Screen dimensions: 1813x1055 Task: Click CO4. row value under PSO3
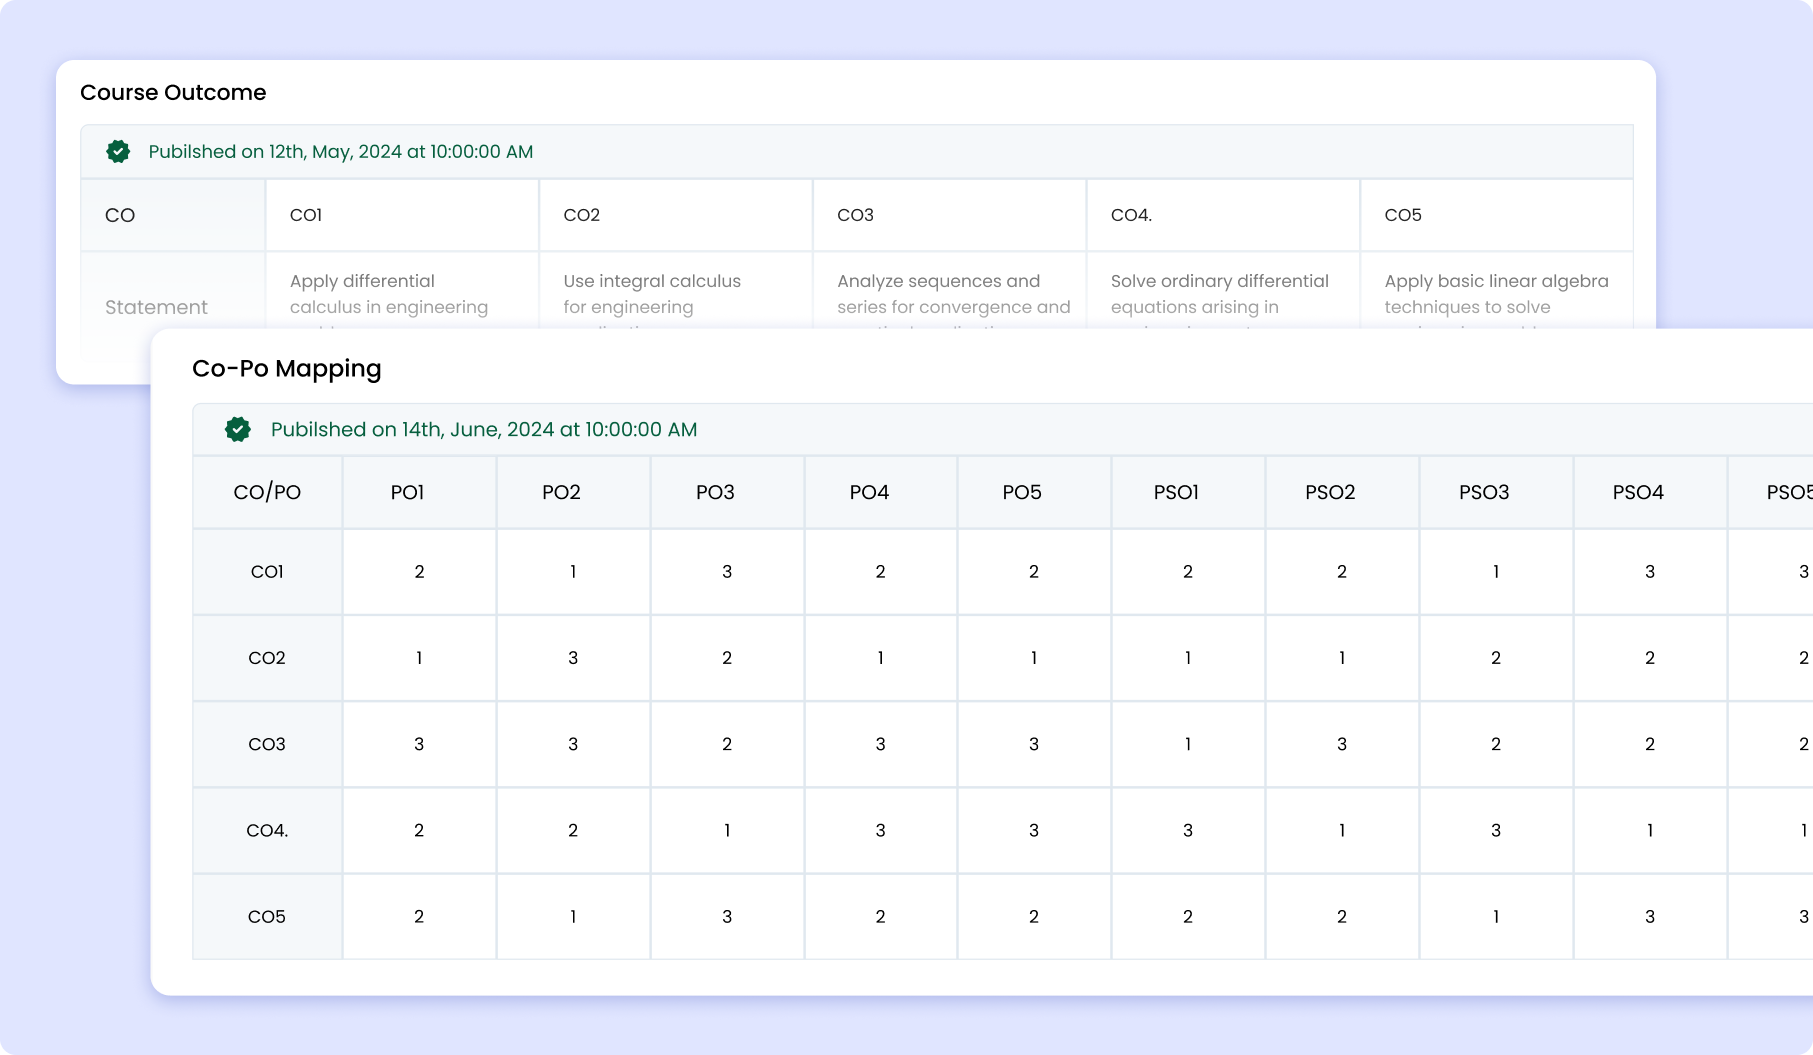pyautogui.click(x=1496, y=831)
